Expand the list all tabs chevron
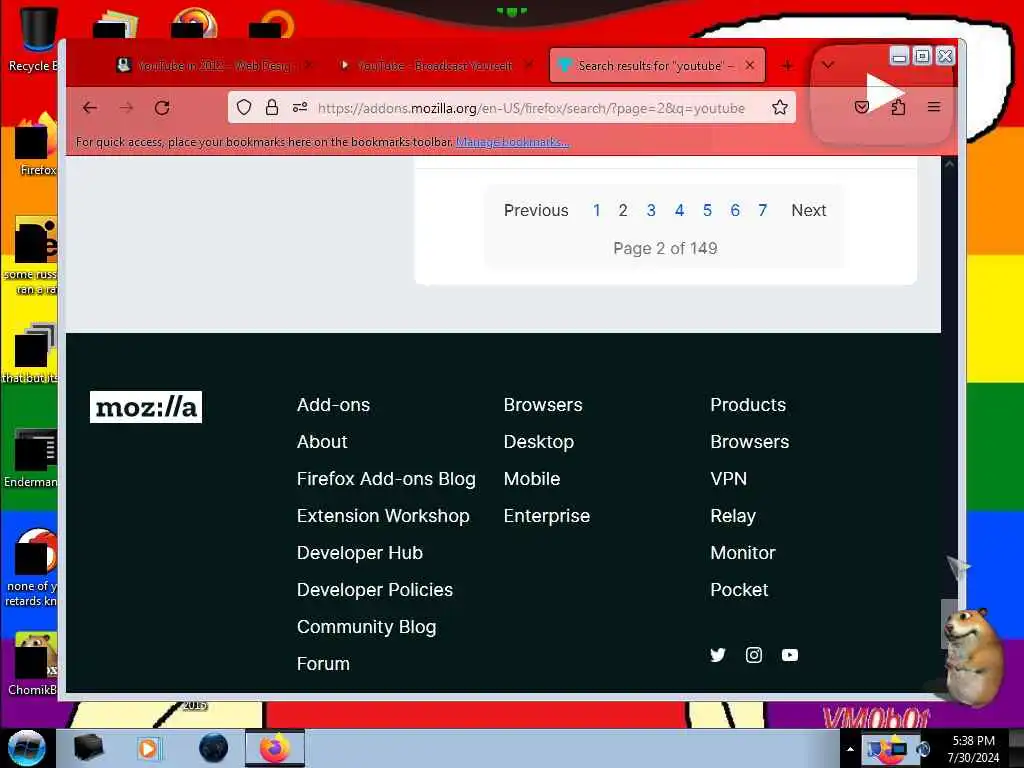The image size is (1024, 768). pyautogui.click(x=827, y=65)
